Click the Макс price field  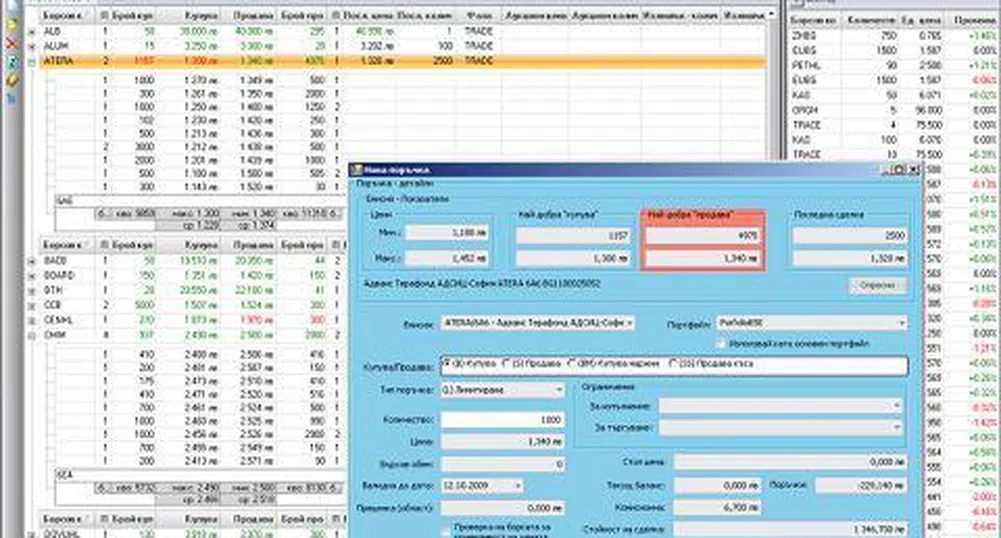point(448,258)
